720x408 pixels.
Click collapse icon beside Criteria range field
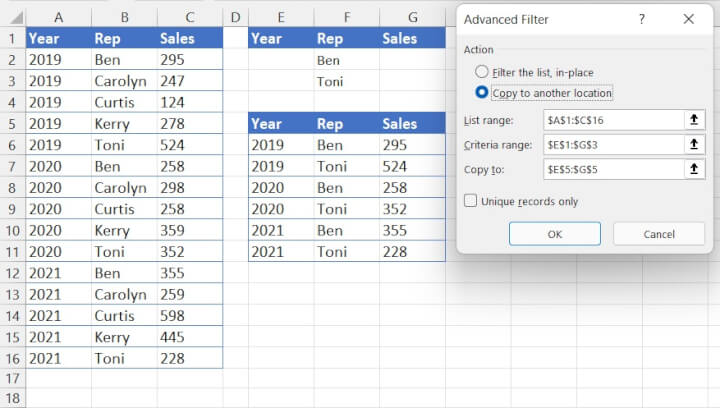tap(693, 145)
